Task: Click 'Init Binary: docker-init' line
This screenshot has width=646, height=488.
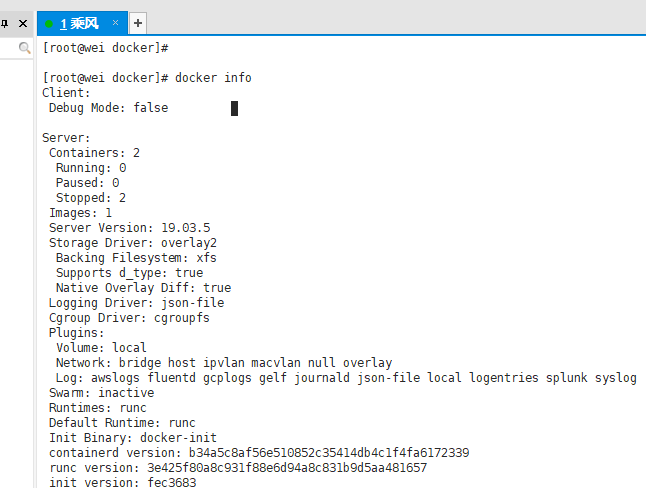Action: [133, 438]
